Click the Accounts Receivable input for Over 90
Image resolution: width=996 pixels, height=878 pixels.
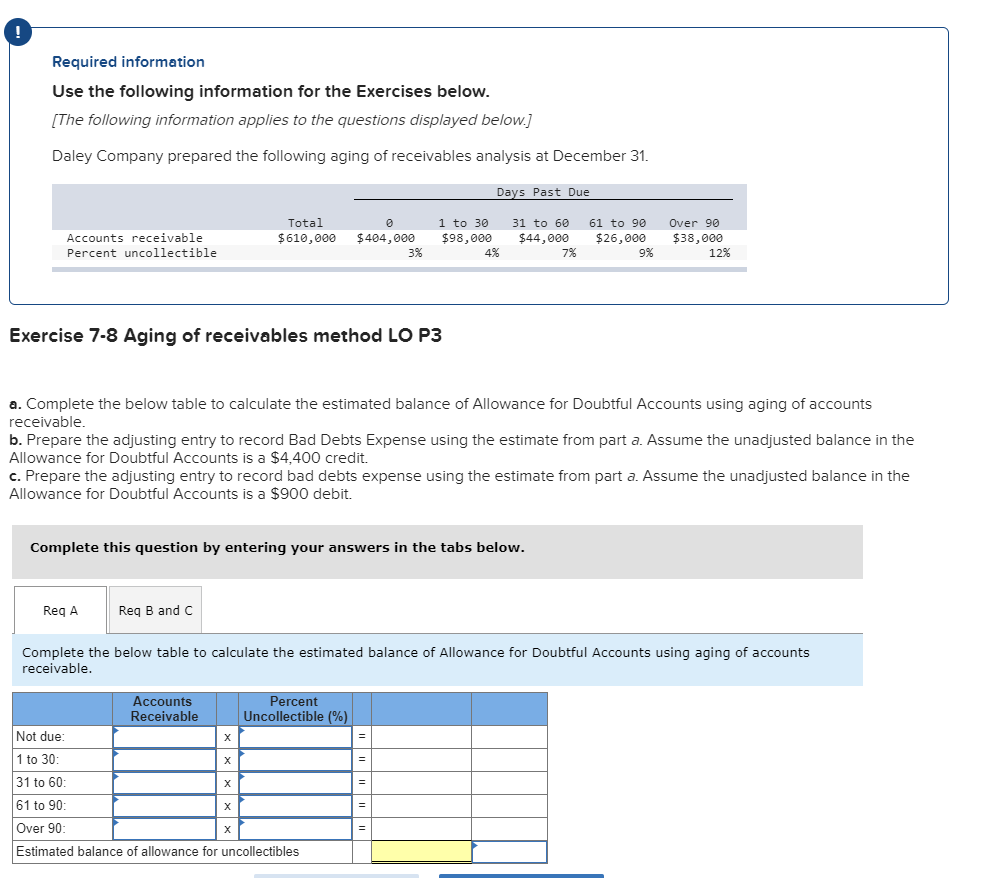coord(162,829)
